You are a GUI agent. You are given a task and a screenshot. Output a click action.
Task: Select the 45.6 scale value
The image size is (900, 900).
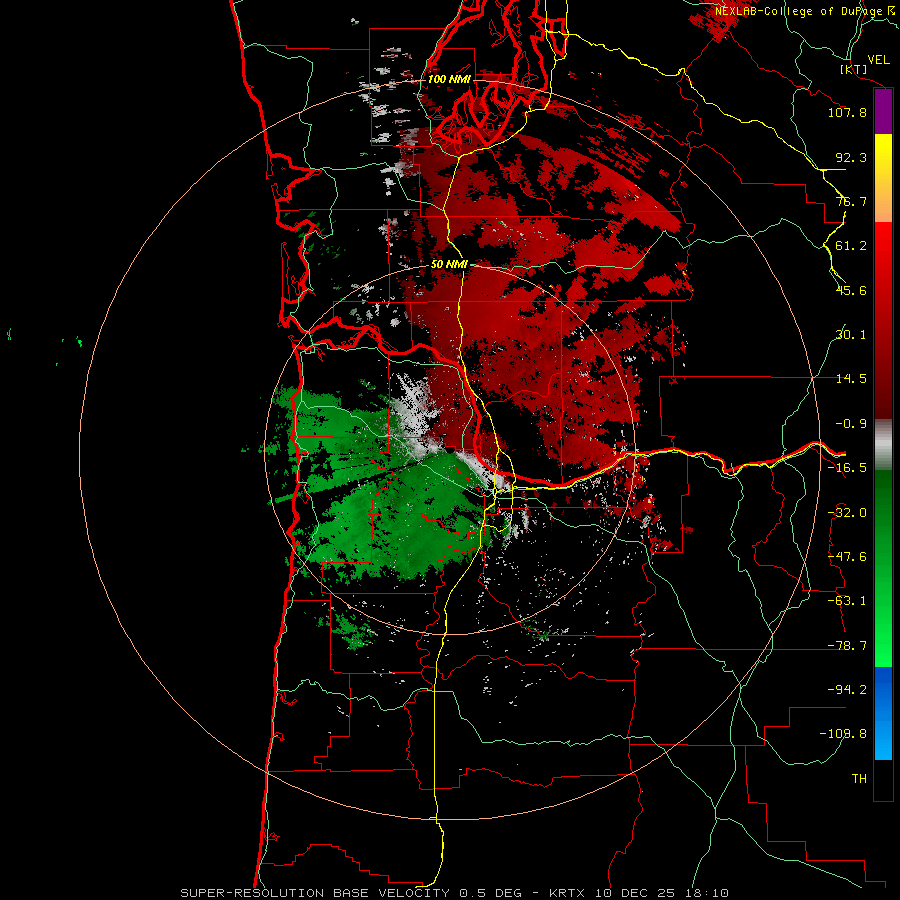click(x=851, y=290)
